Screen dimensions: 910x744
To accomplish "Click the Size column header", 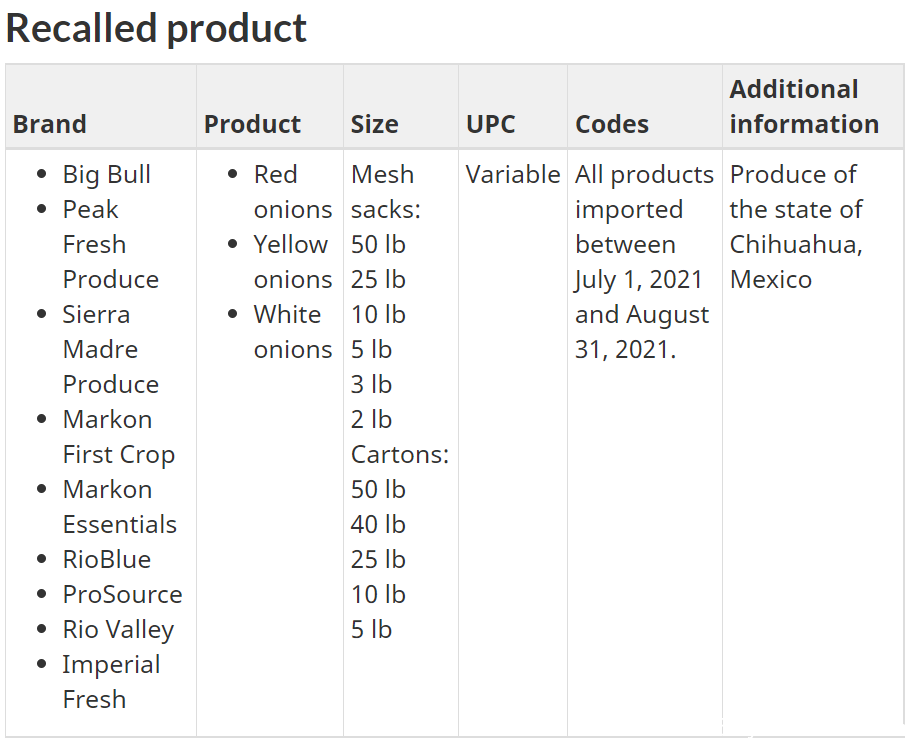I will pyautogui.click(x=374, y=124).
